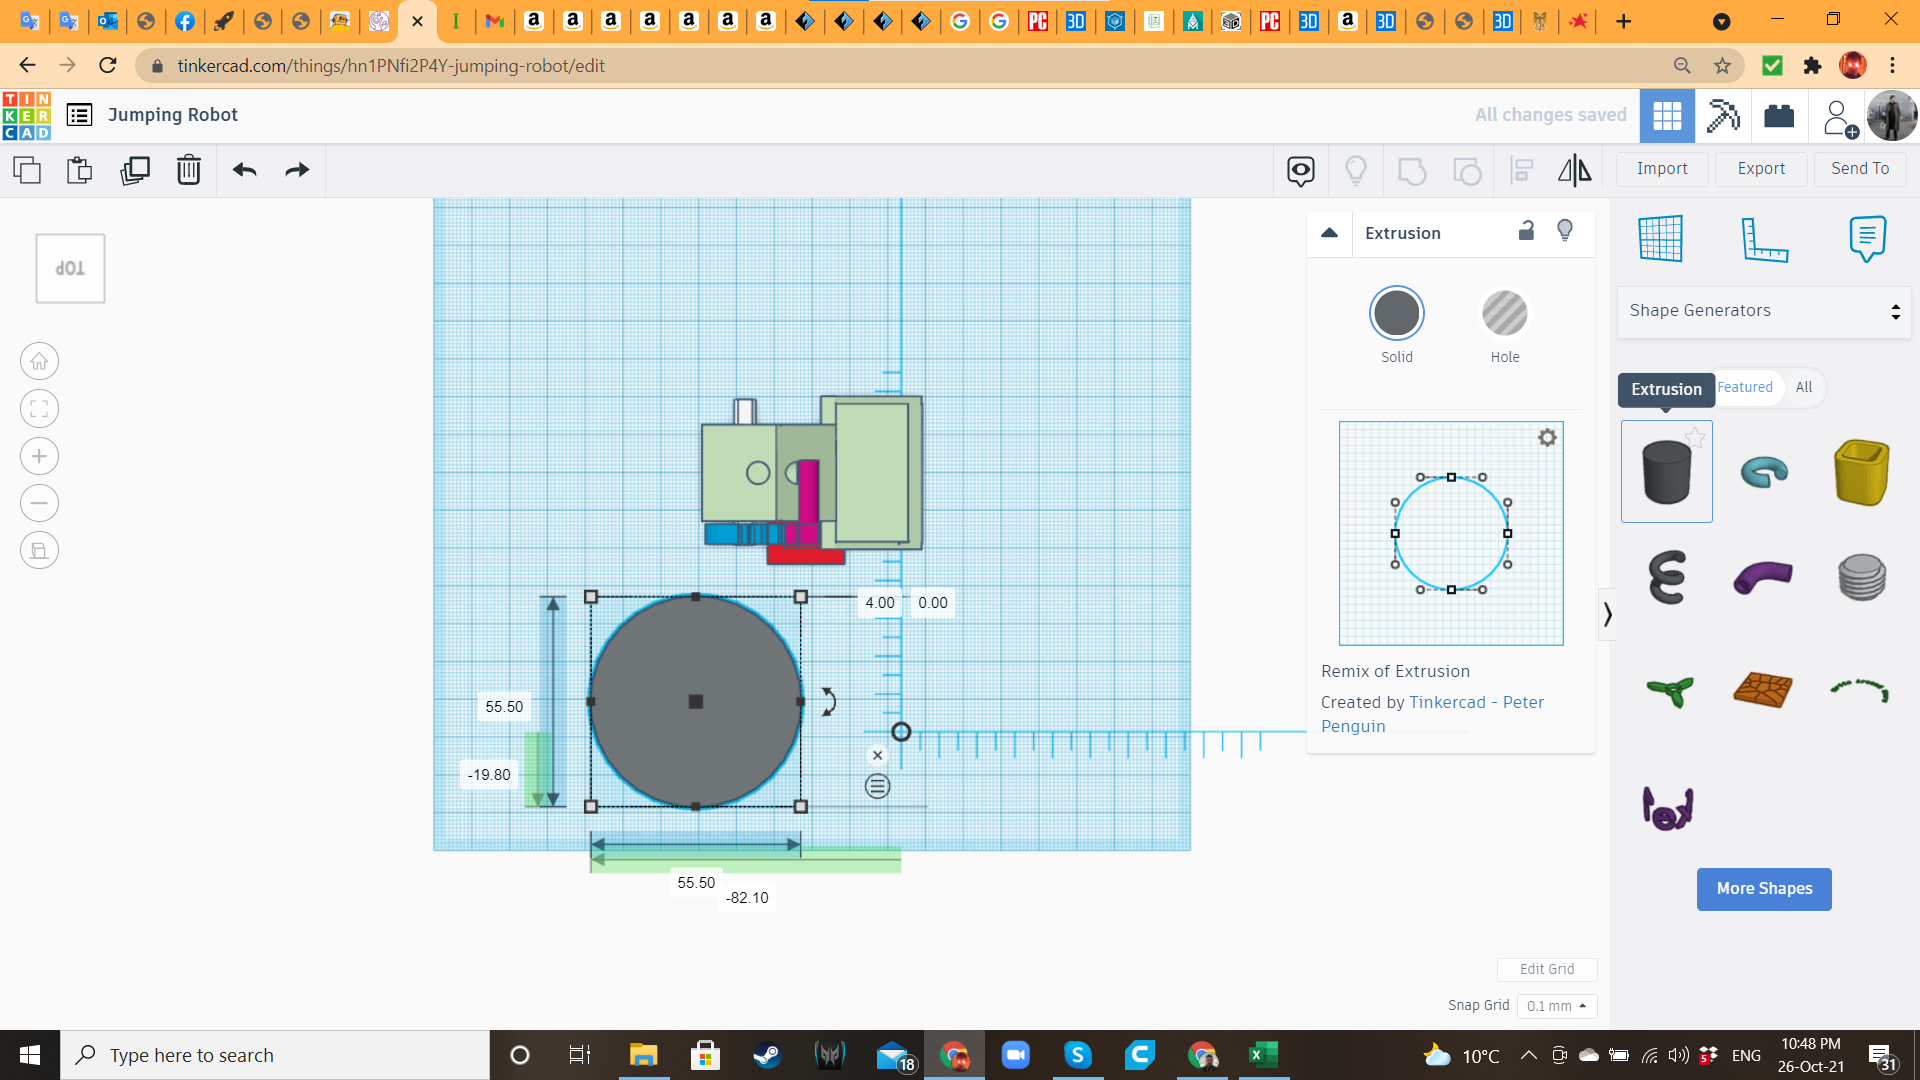Select the Delete trash icon
The image size is (1920, 1080).
(188, 170)
